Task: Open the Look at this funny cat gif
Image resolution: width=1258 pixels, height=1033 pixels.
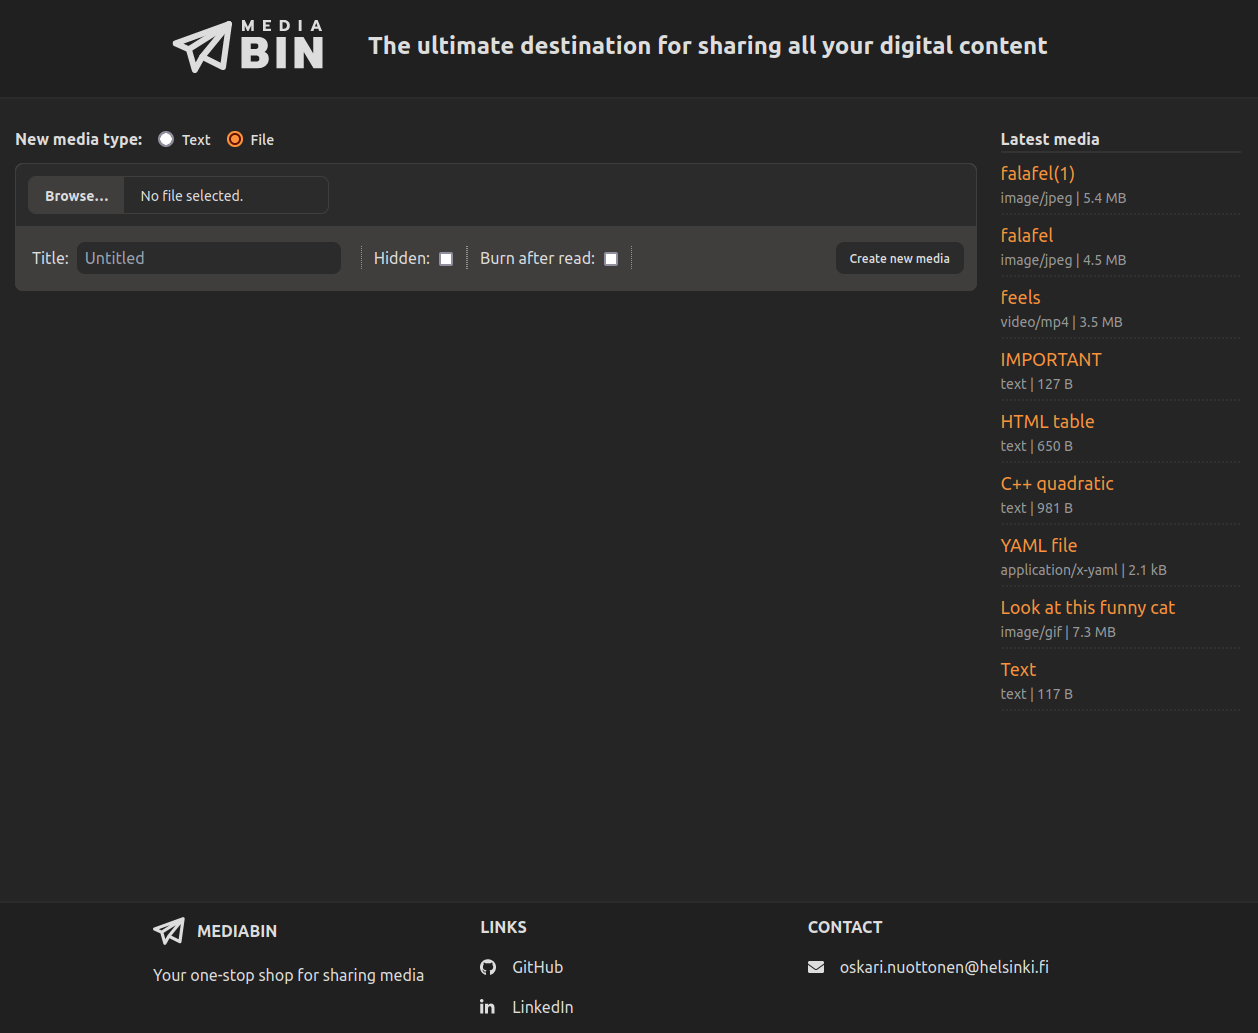Action: pyautogui.click(x=1087, y=607)
